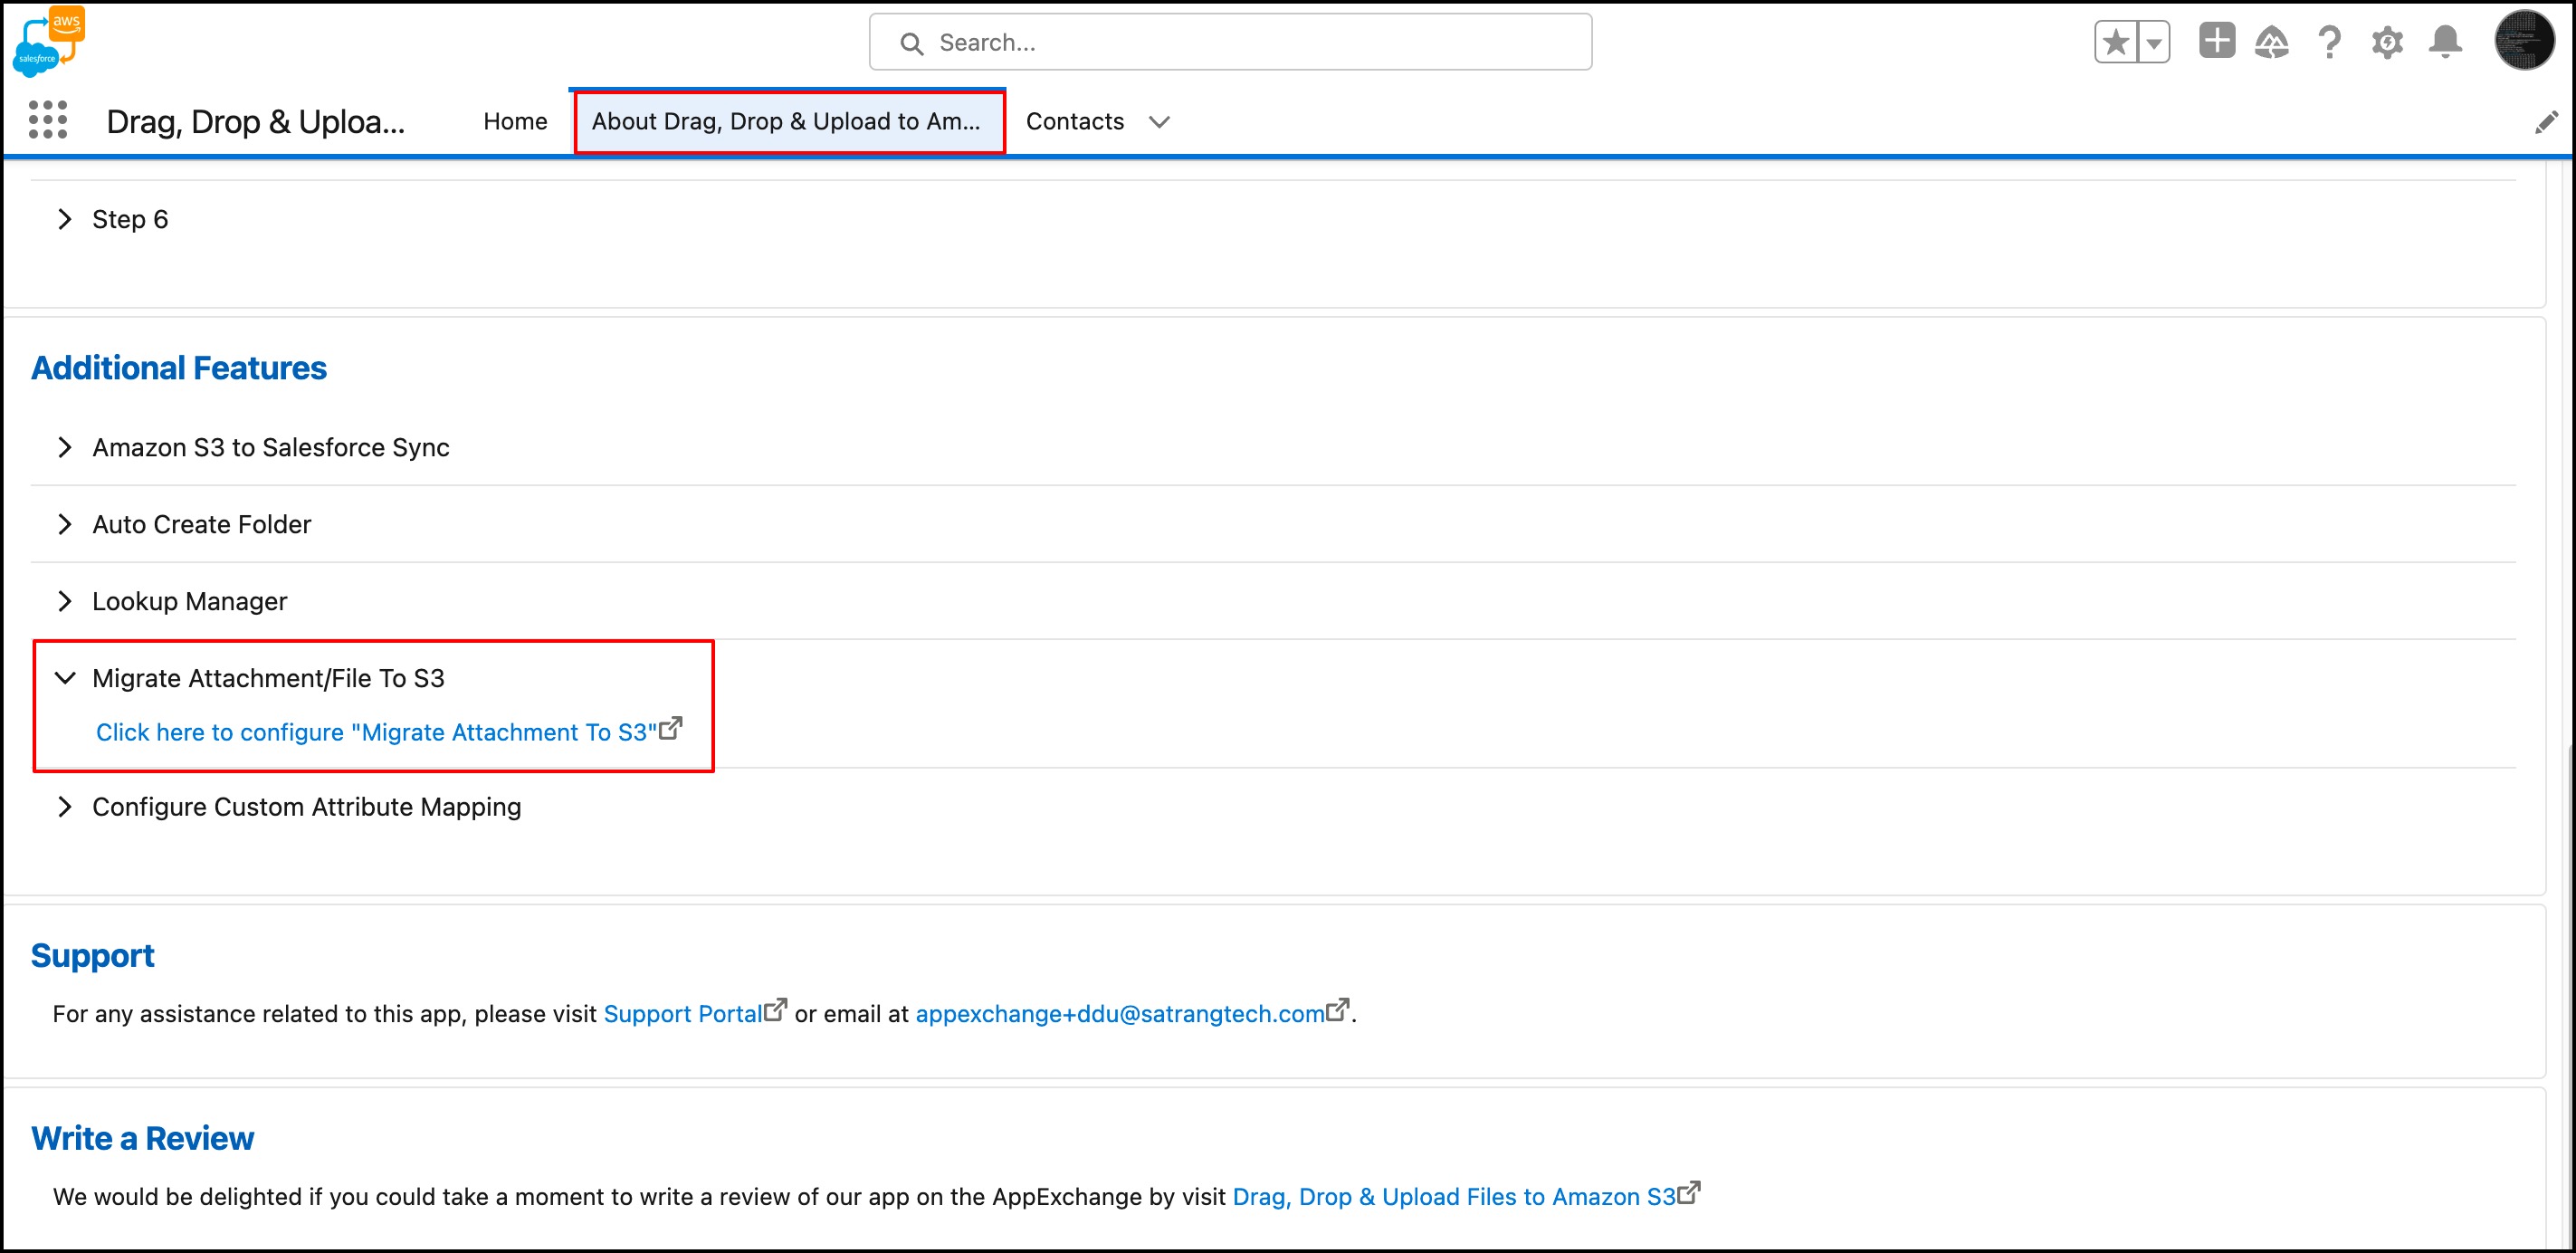Click the Migrate Attachment To S3 configure link
The height and width of the screenshot is (1253, 2576).
point(376,732)
